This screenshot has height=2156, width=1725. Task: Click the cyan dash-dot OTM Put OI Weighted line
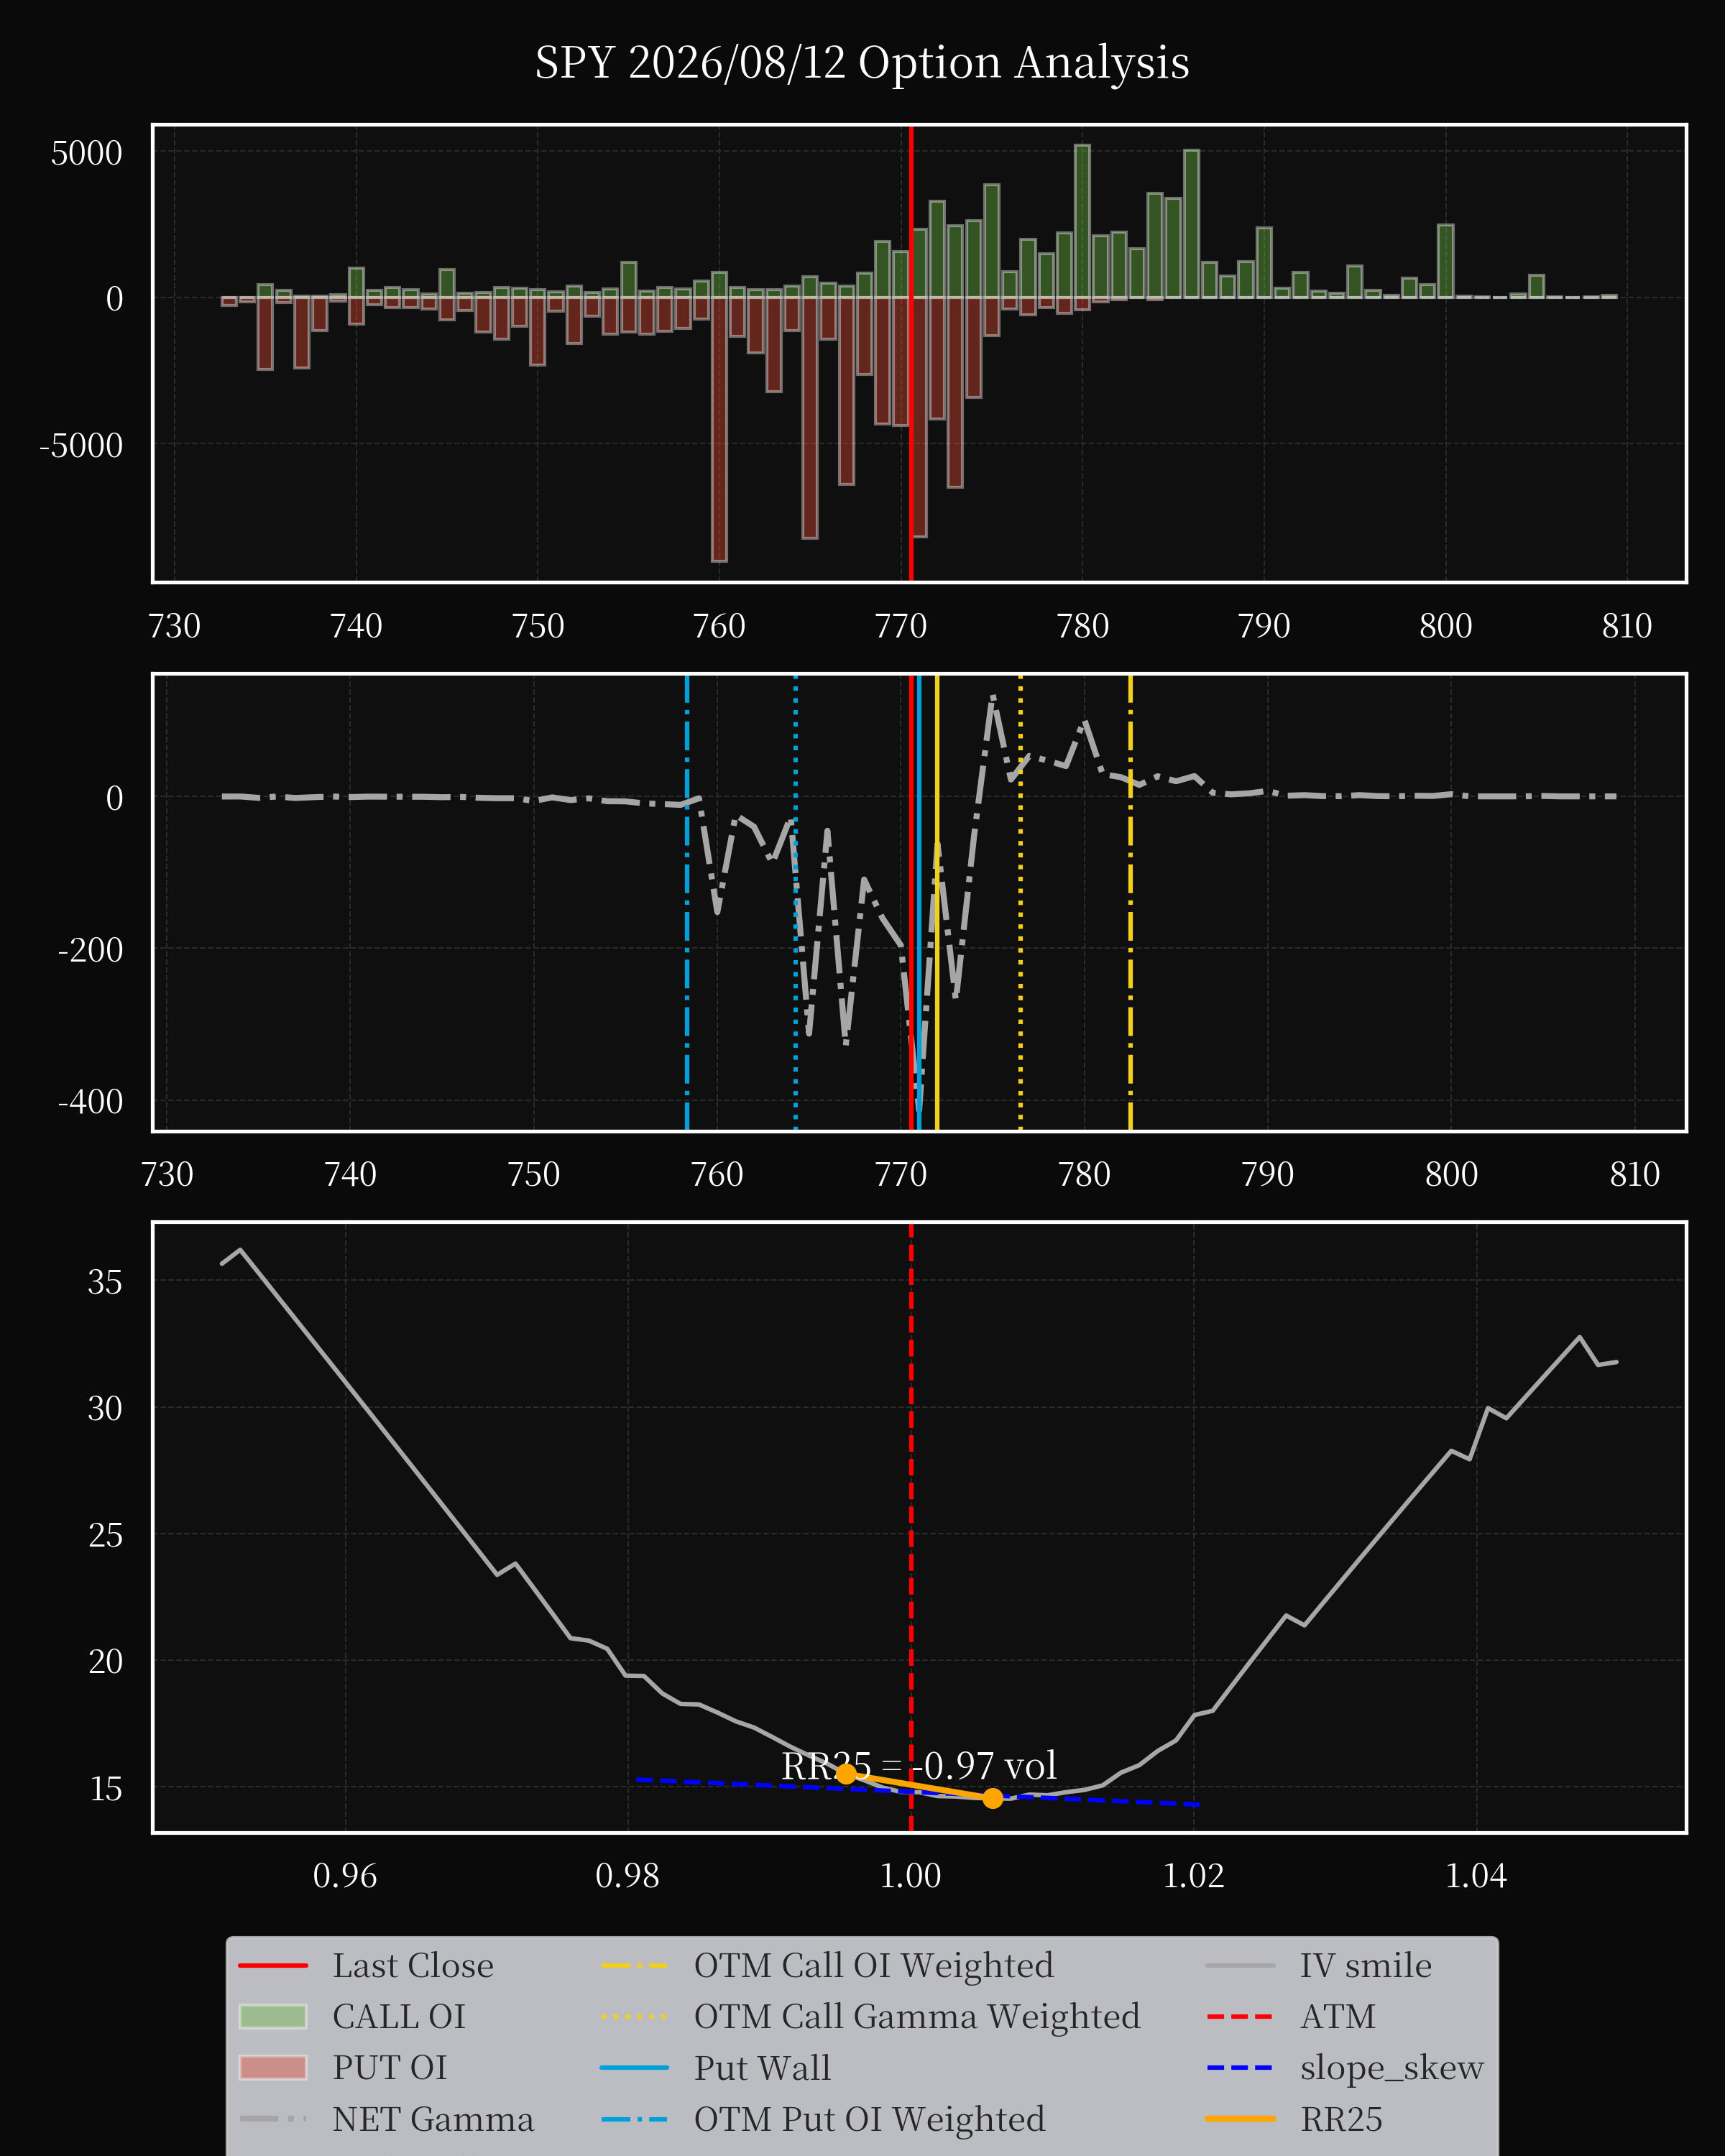click(x=687, y=902)
